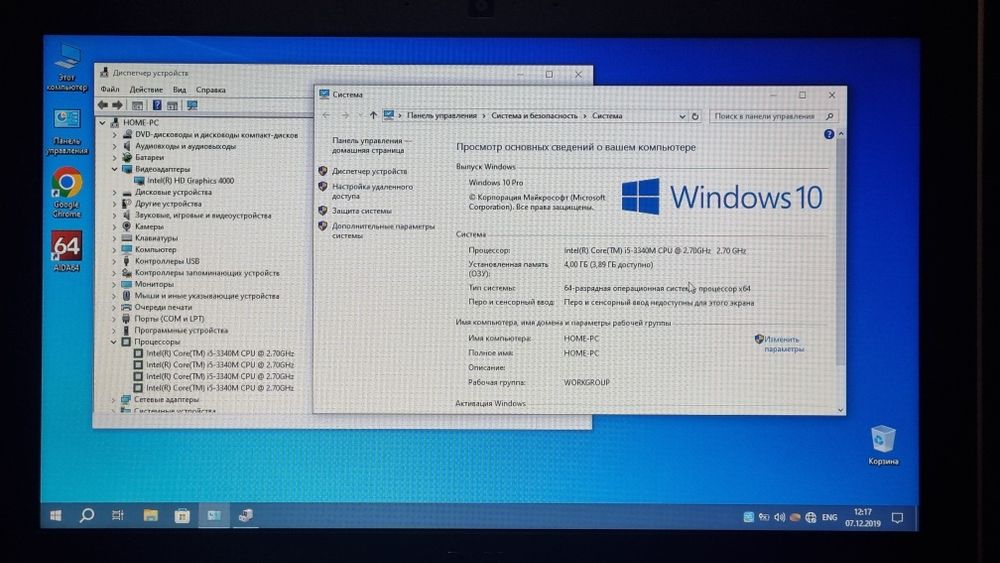
Task: Open Microsoft Store from taskbar
Action: point(182,515)
